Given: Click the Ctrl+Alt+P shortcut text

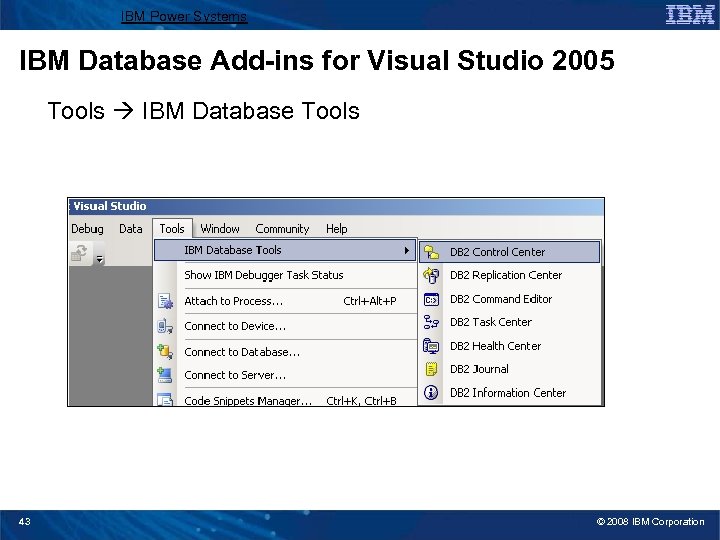Looking at the screenshot, I should [370, 301].
